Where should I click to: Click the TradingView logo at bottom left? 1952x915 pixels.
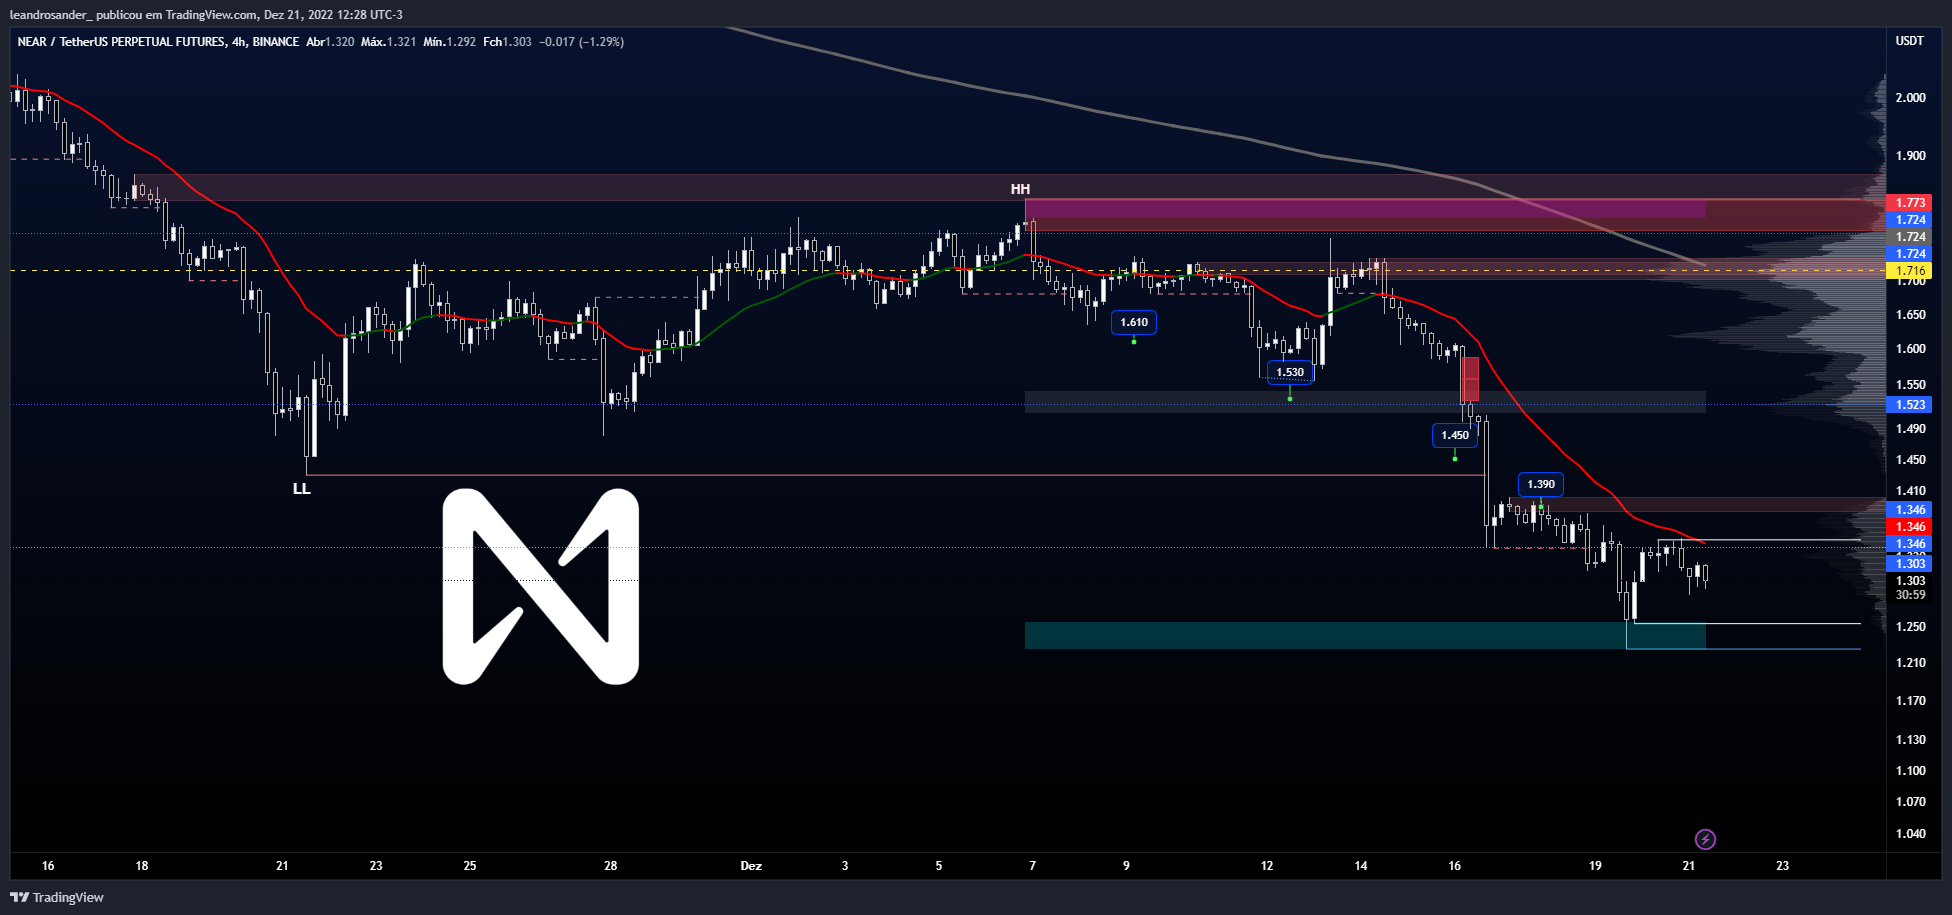coord(57,897)
